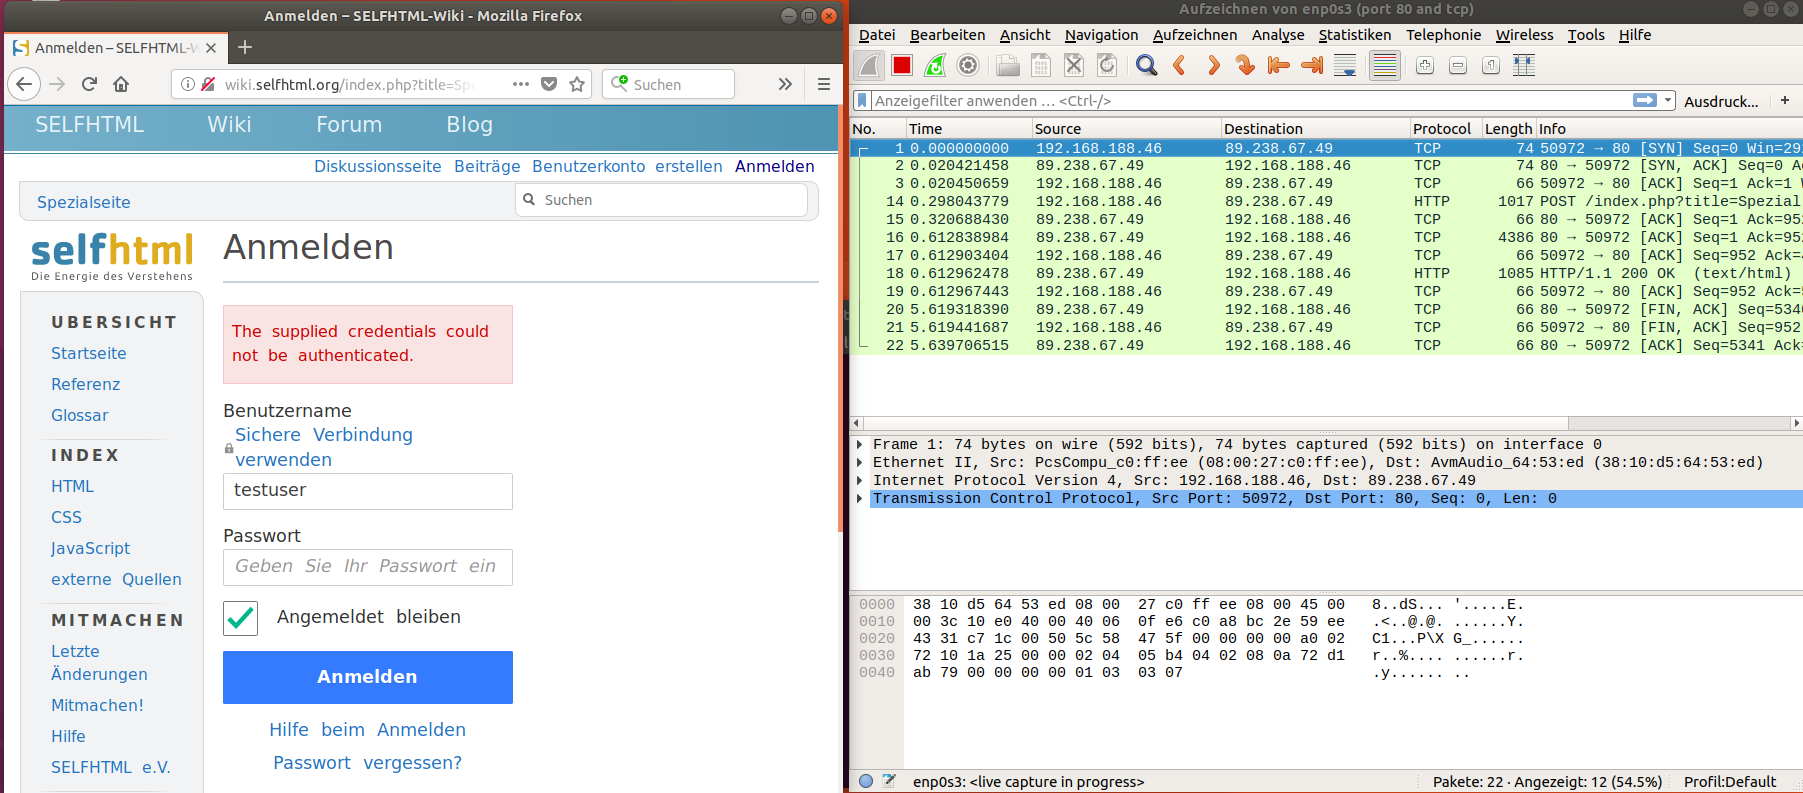
Task: Save the capture file icon
Action: (x=1041, y=66)
